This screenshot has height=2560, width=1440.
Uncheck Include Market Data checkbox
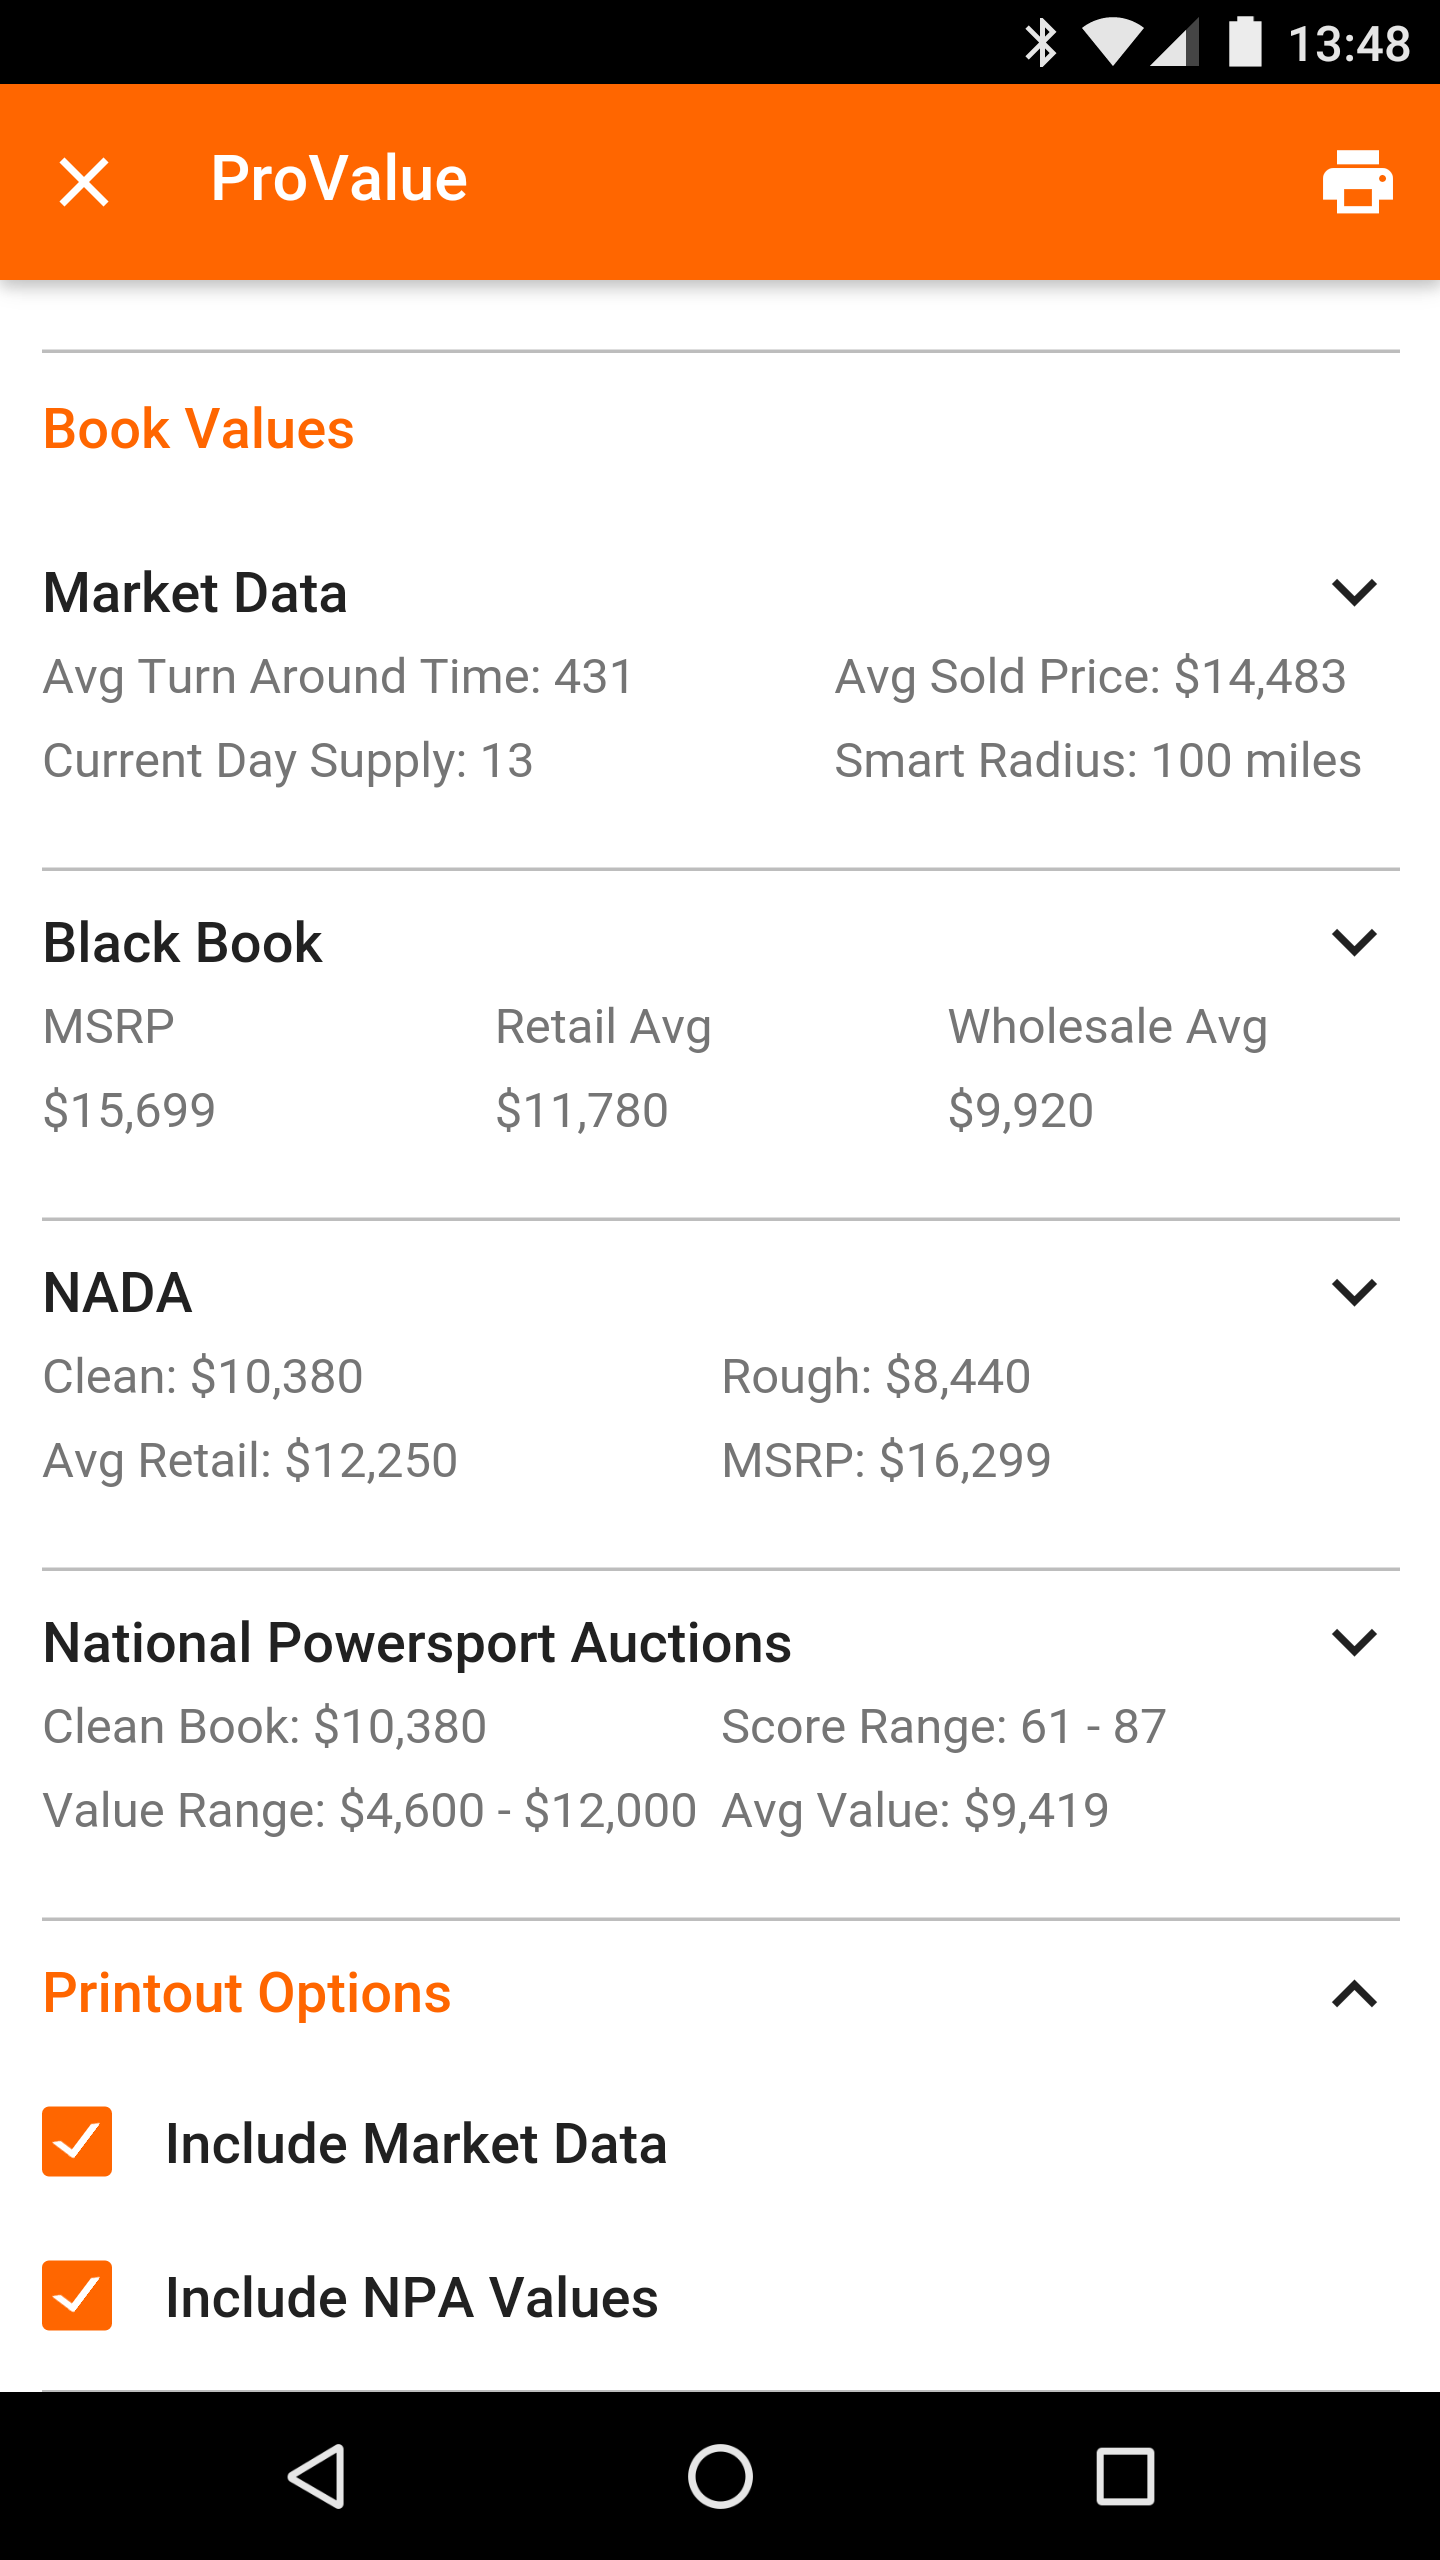coord(77,2142)
